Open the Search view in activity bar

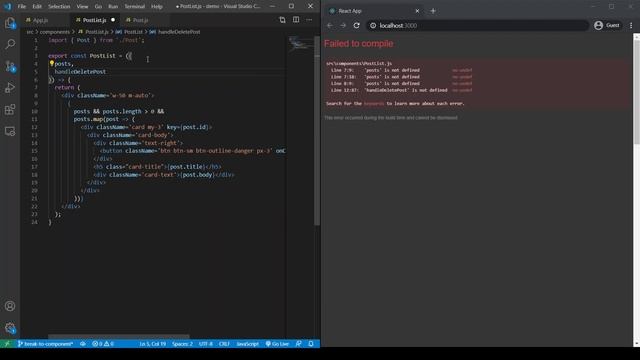[10, 44]
